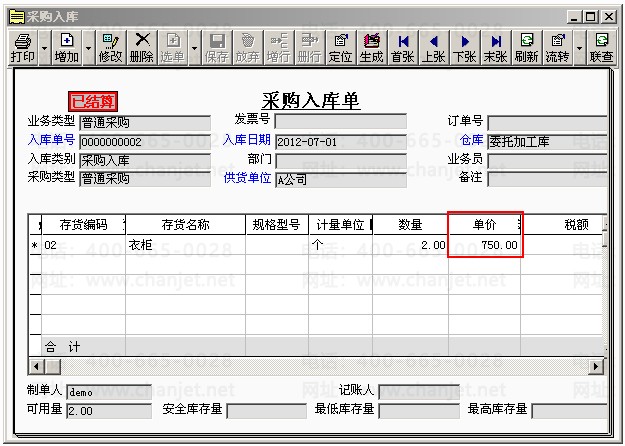The image size is (625, 446).
Task: Click the 删行 delete row icon
Action: [310, 47]
